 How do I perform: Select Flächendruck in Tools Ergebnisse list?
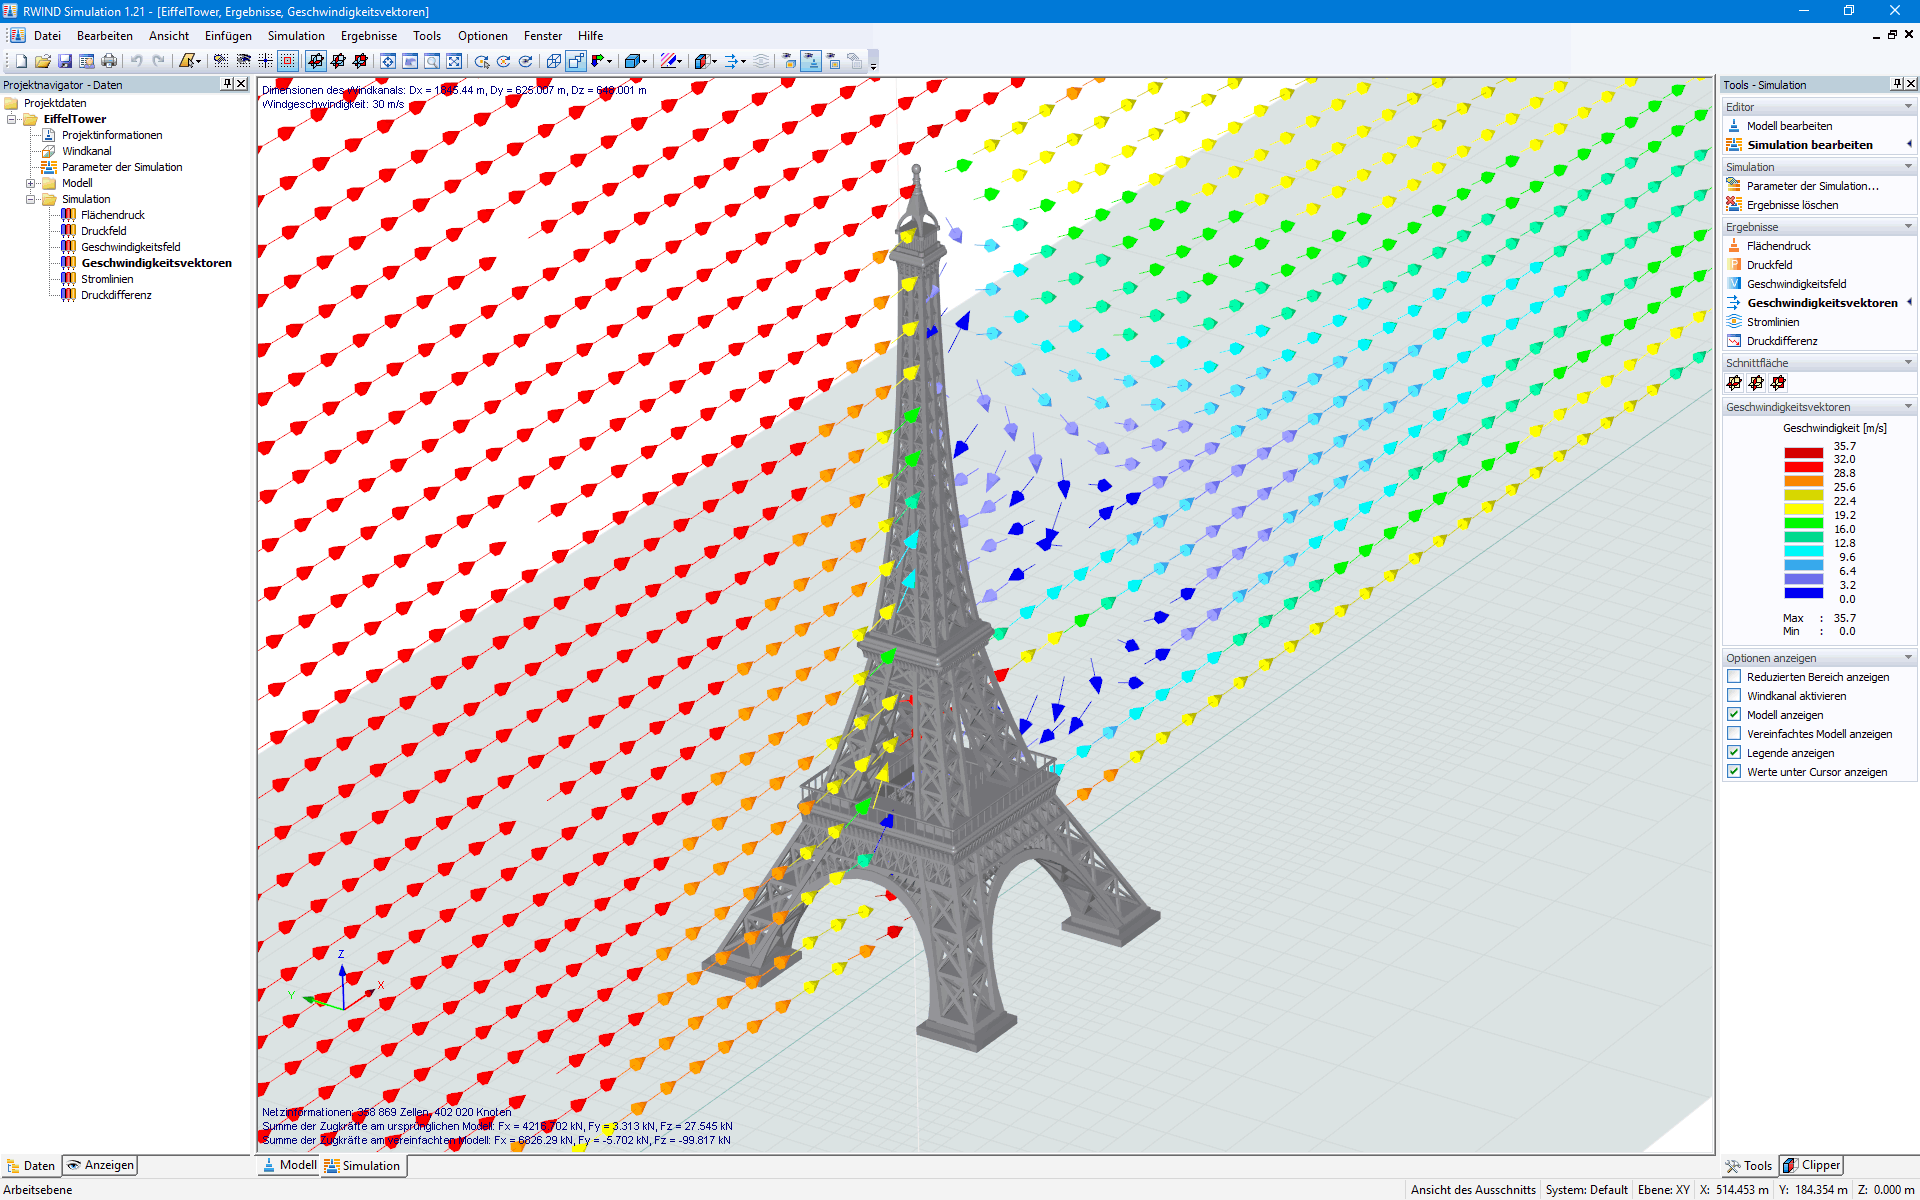coord(1778,246)
